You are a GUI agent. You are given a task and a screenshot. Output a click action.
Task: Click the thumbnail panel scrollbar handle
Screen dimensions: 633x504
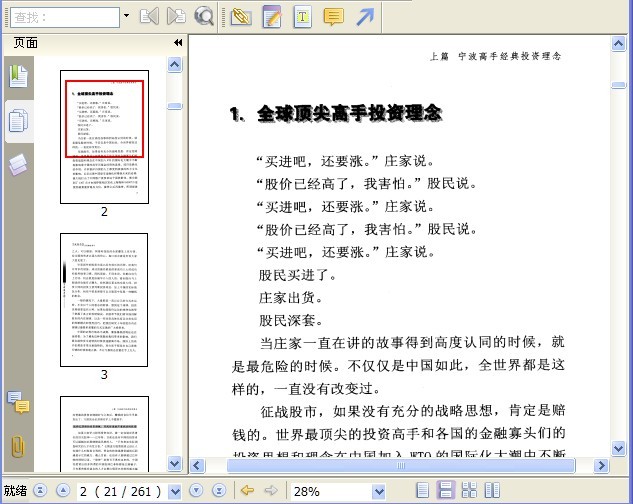pos(174,106)
